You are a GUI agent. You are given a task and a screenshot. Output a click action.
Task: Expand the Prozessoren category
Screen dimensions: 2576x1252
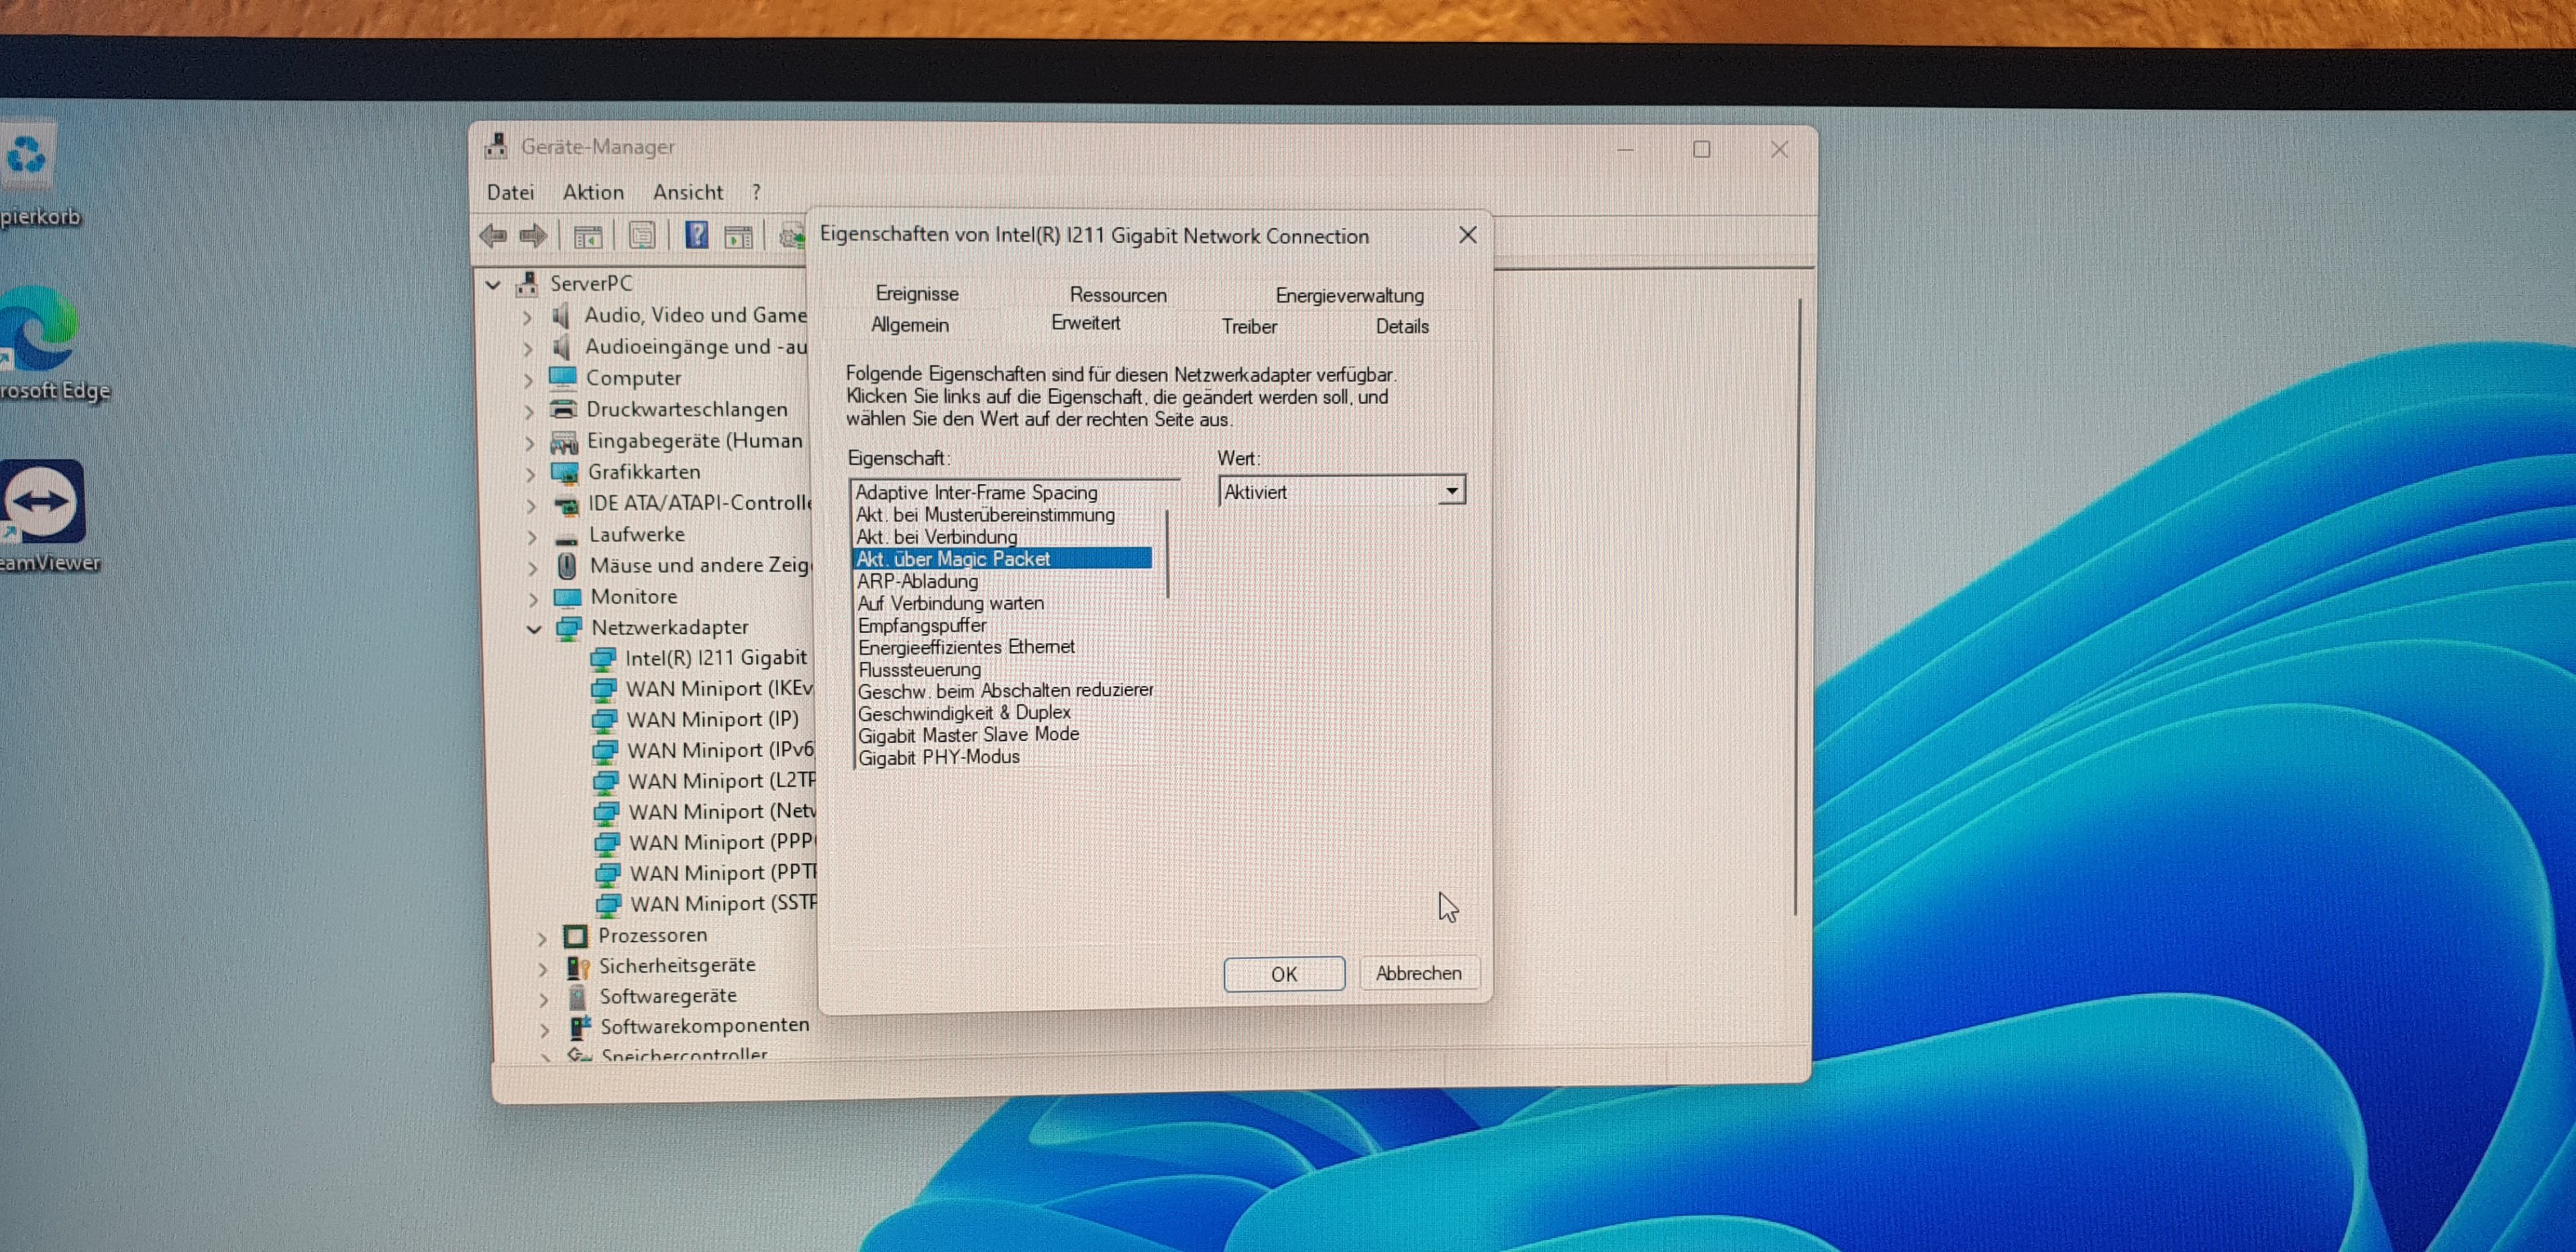542,938
